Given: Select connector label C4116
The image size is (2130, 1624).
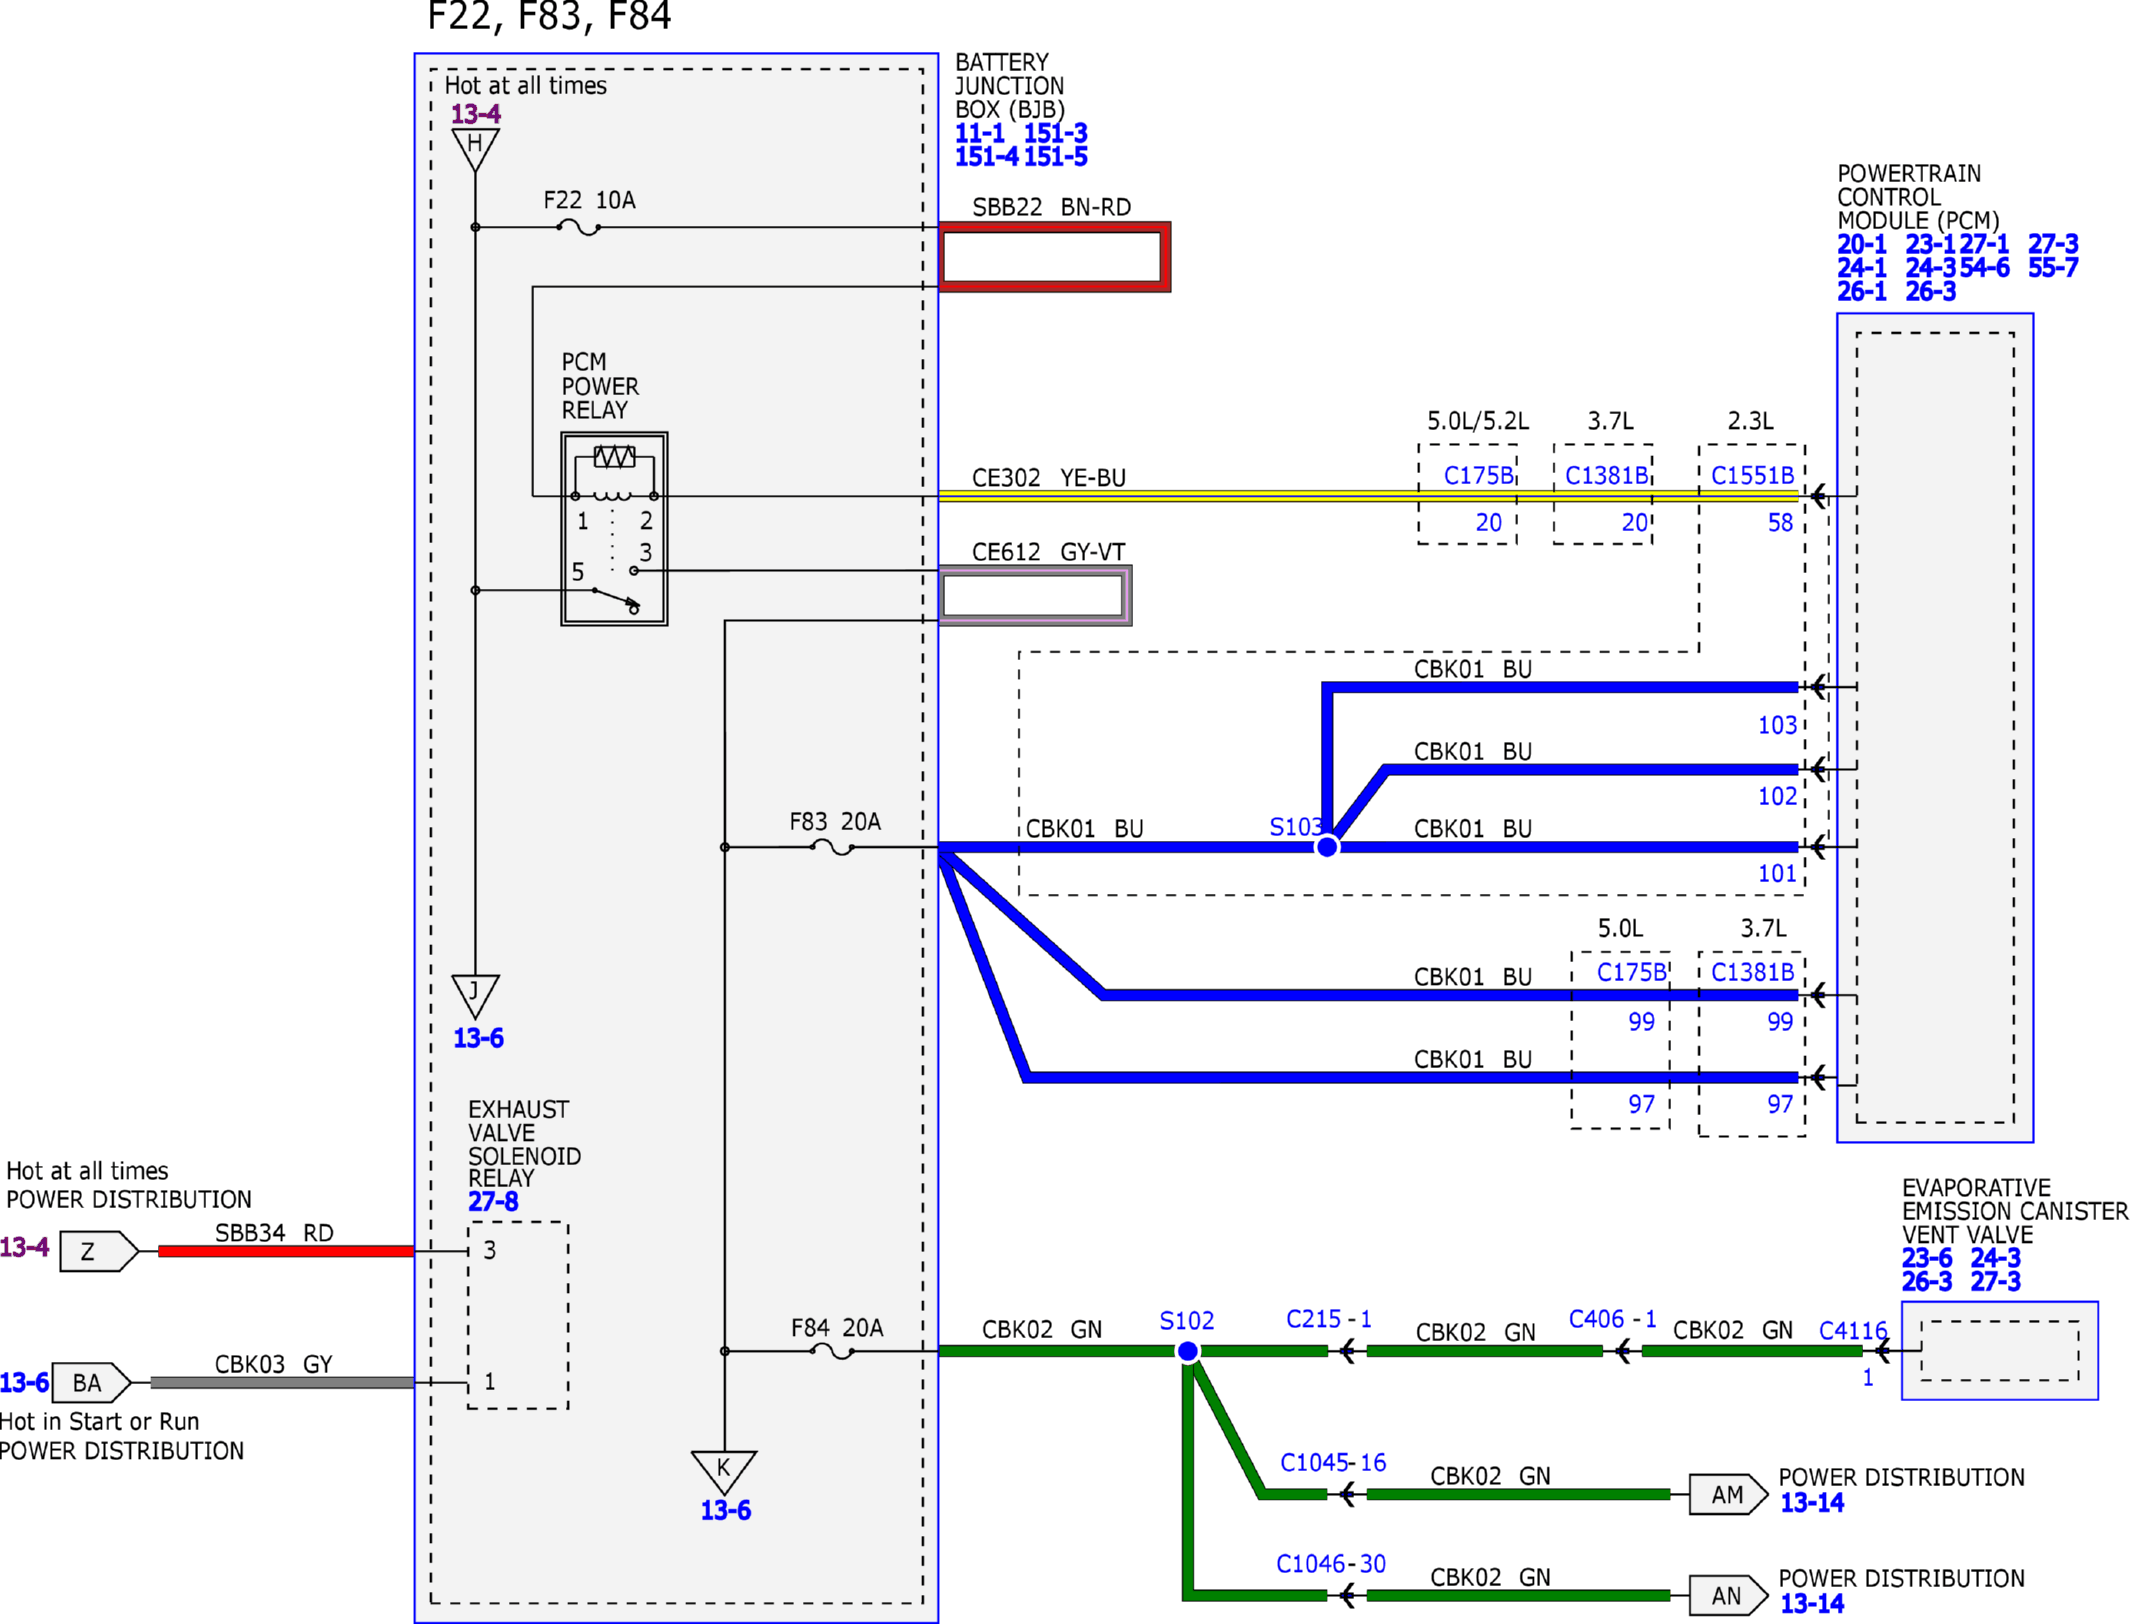Looking at the screenshot, I should click(x=1853, y=1331).
